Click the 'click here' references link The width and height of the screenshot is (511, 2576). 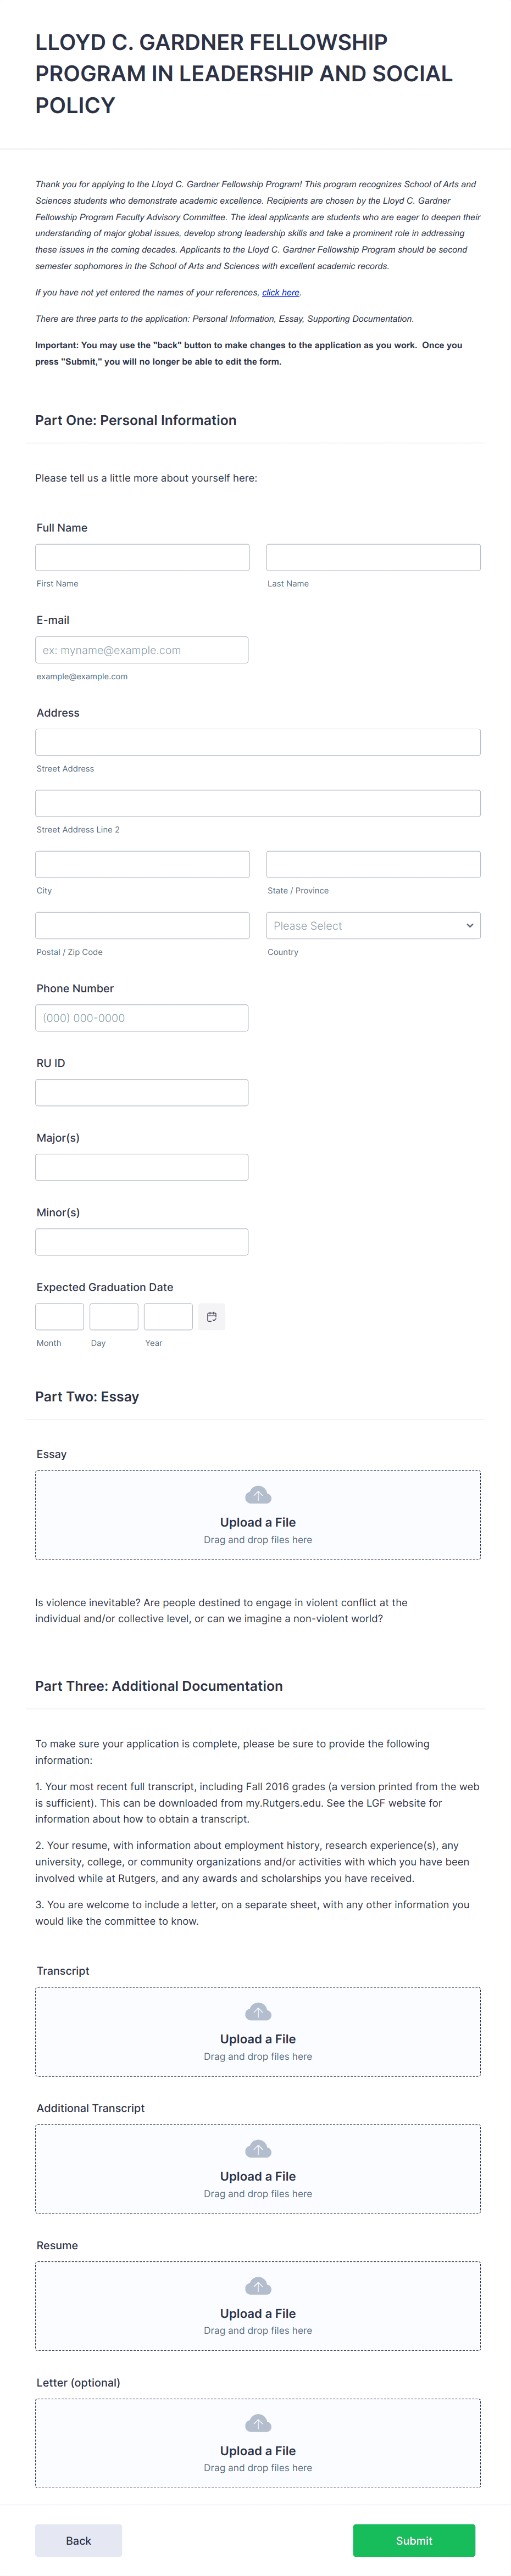281,292
